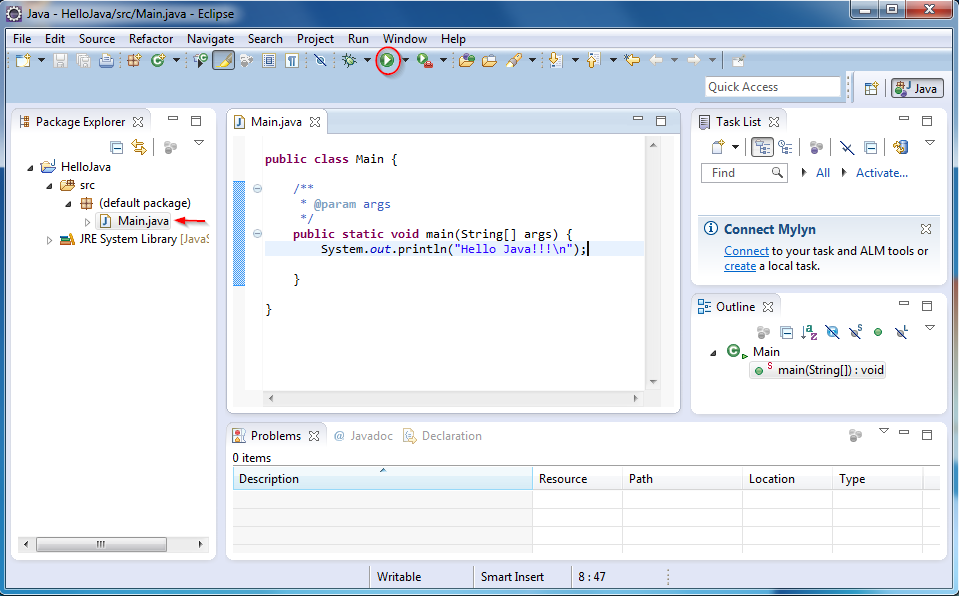Click the New Java Class toolbar icon
Screen dimensions: 959x596
[158, 61]
